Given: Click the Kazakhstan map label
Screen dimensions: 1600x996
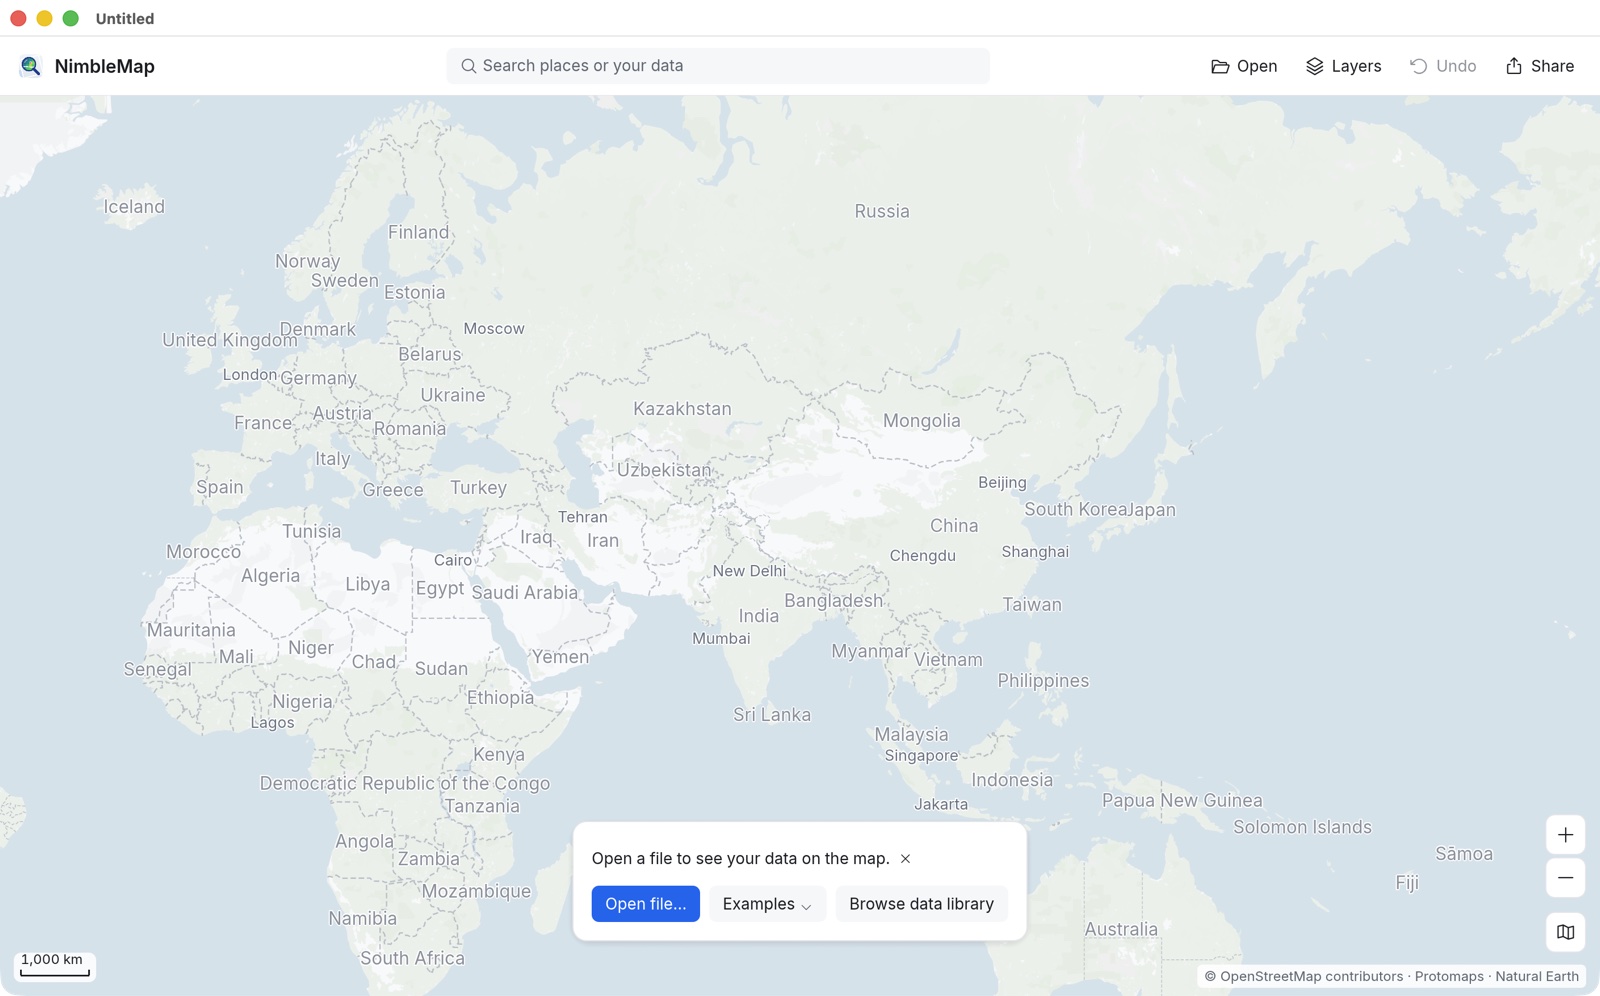Looking at the screenshot, I should tap(682, 409).
